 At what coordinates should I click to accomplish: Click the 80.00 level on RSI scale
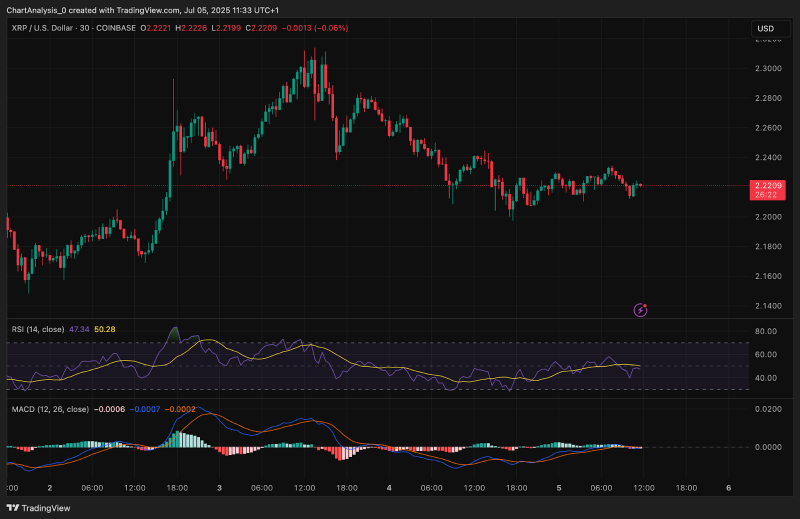pos(766,331)
